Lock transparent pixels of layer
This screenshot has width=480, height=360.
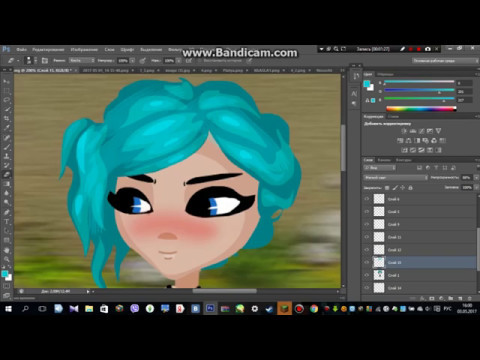pos(387,188)
